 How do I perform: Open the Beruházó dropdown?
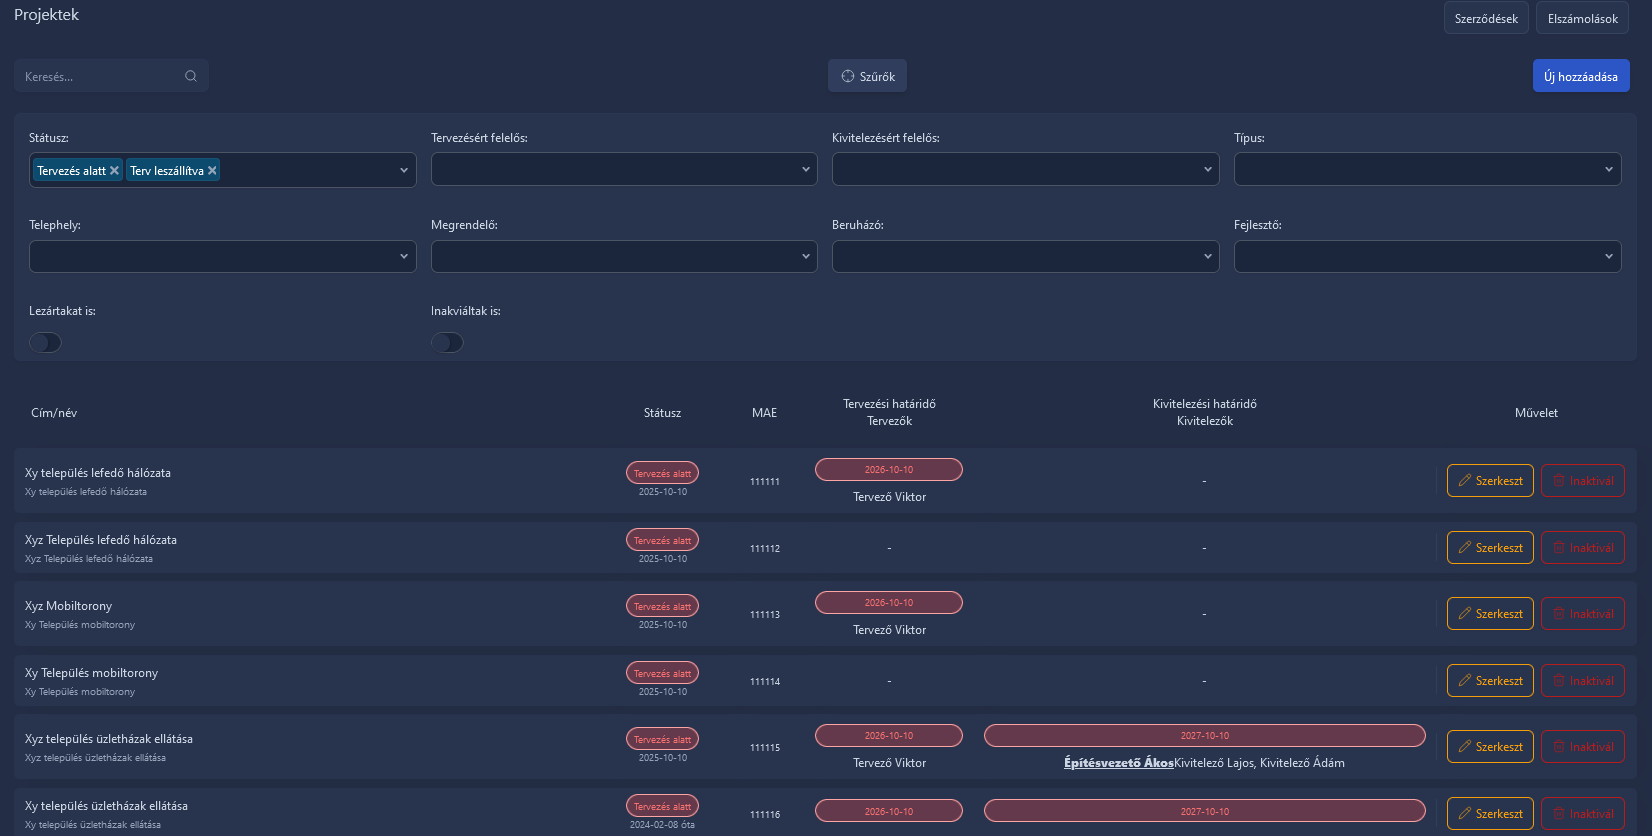[x=1026, y=256]
